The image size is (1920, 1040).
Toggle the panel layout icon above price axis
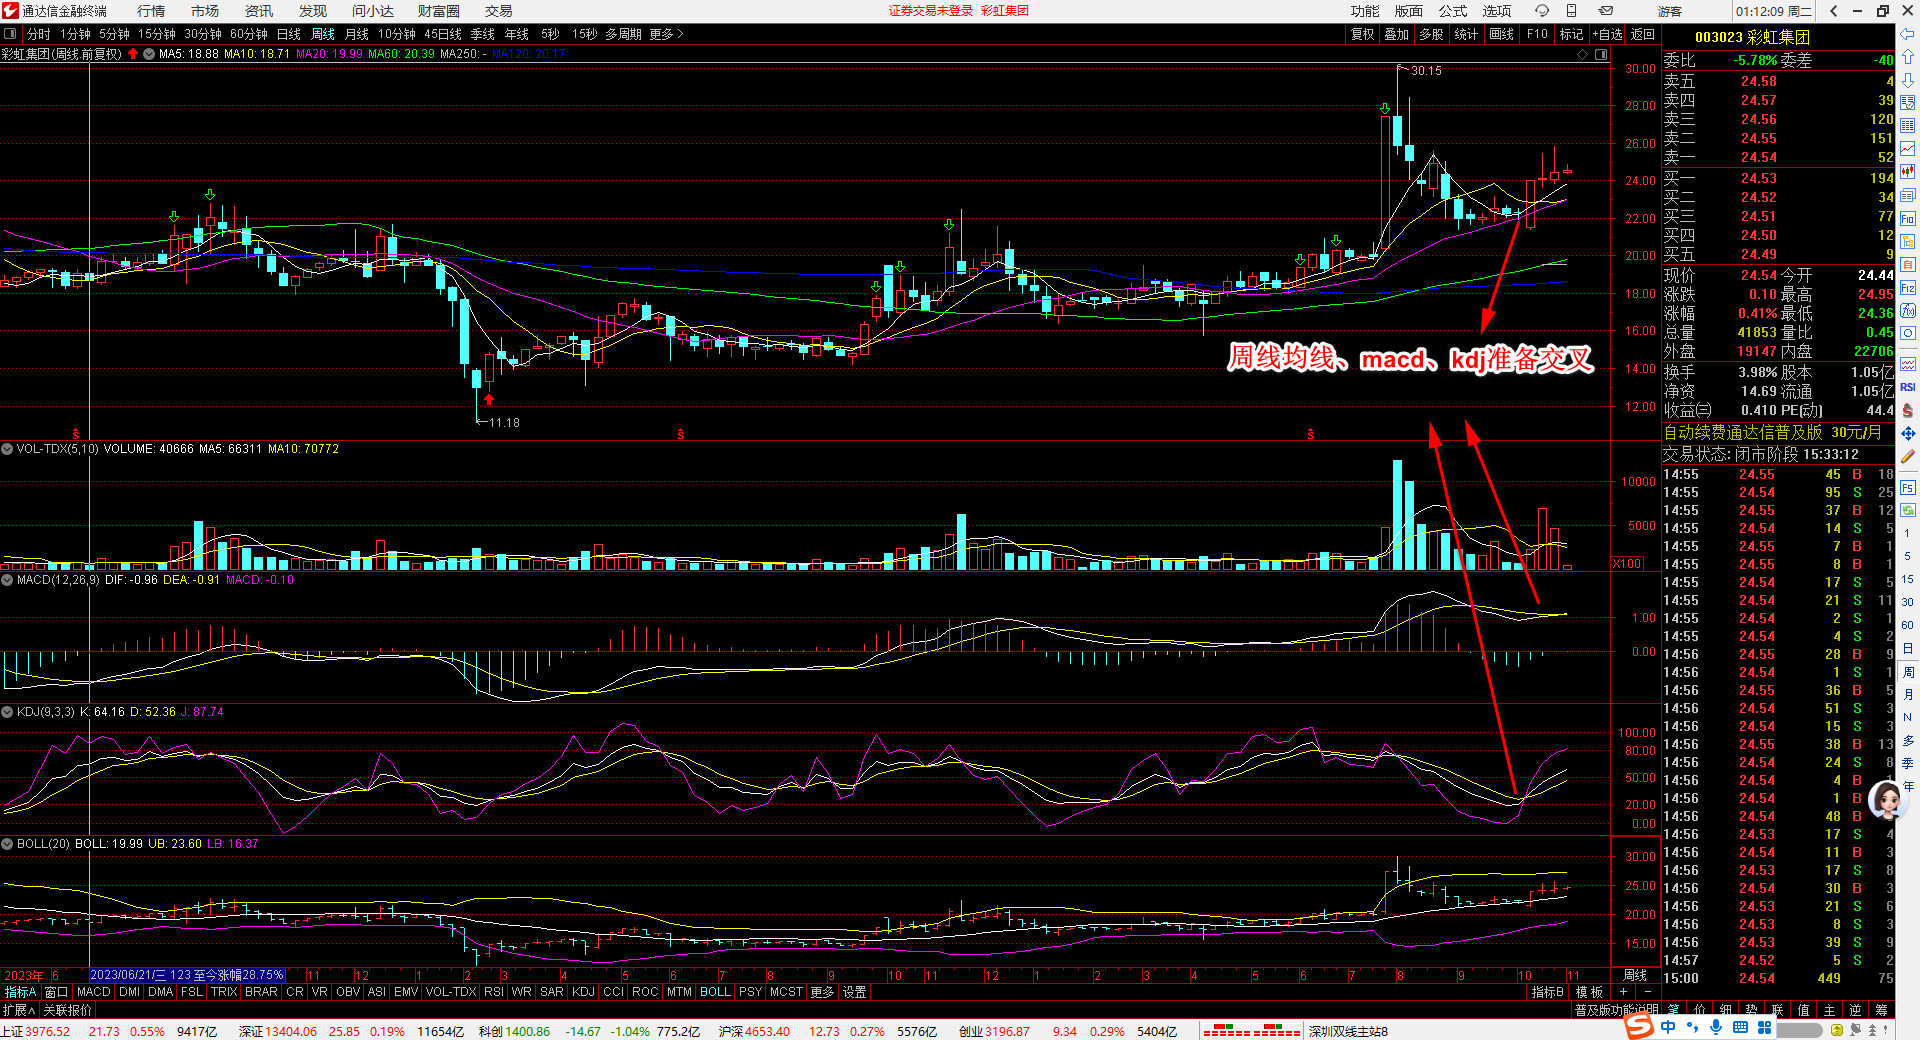pos(1601,54)
